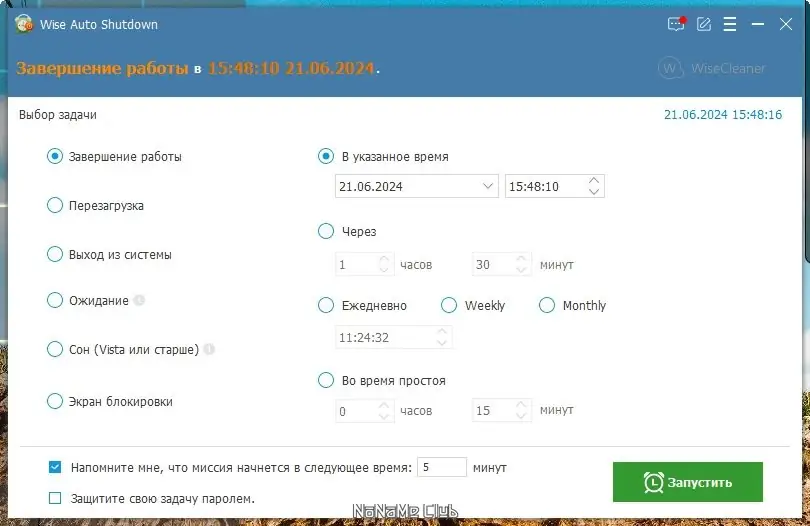Screen dimensions: 810x526
Task: Open the WiseCleaner logo link
Action: [x=712, y=68]
